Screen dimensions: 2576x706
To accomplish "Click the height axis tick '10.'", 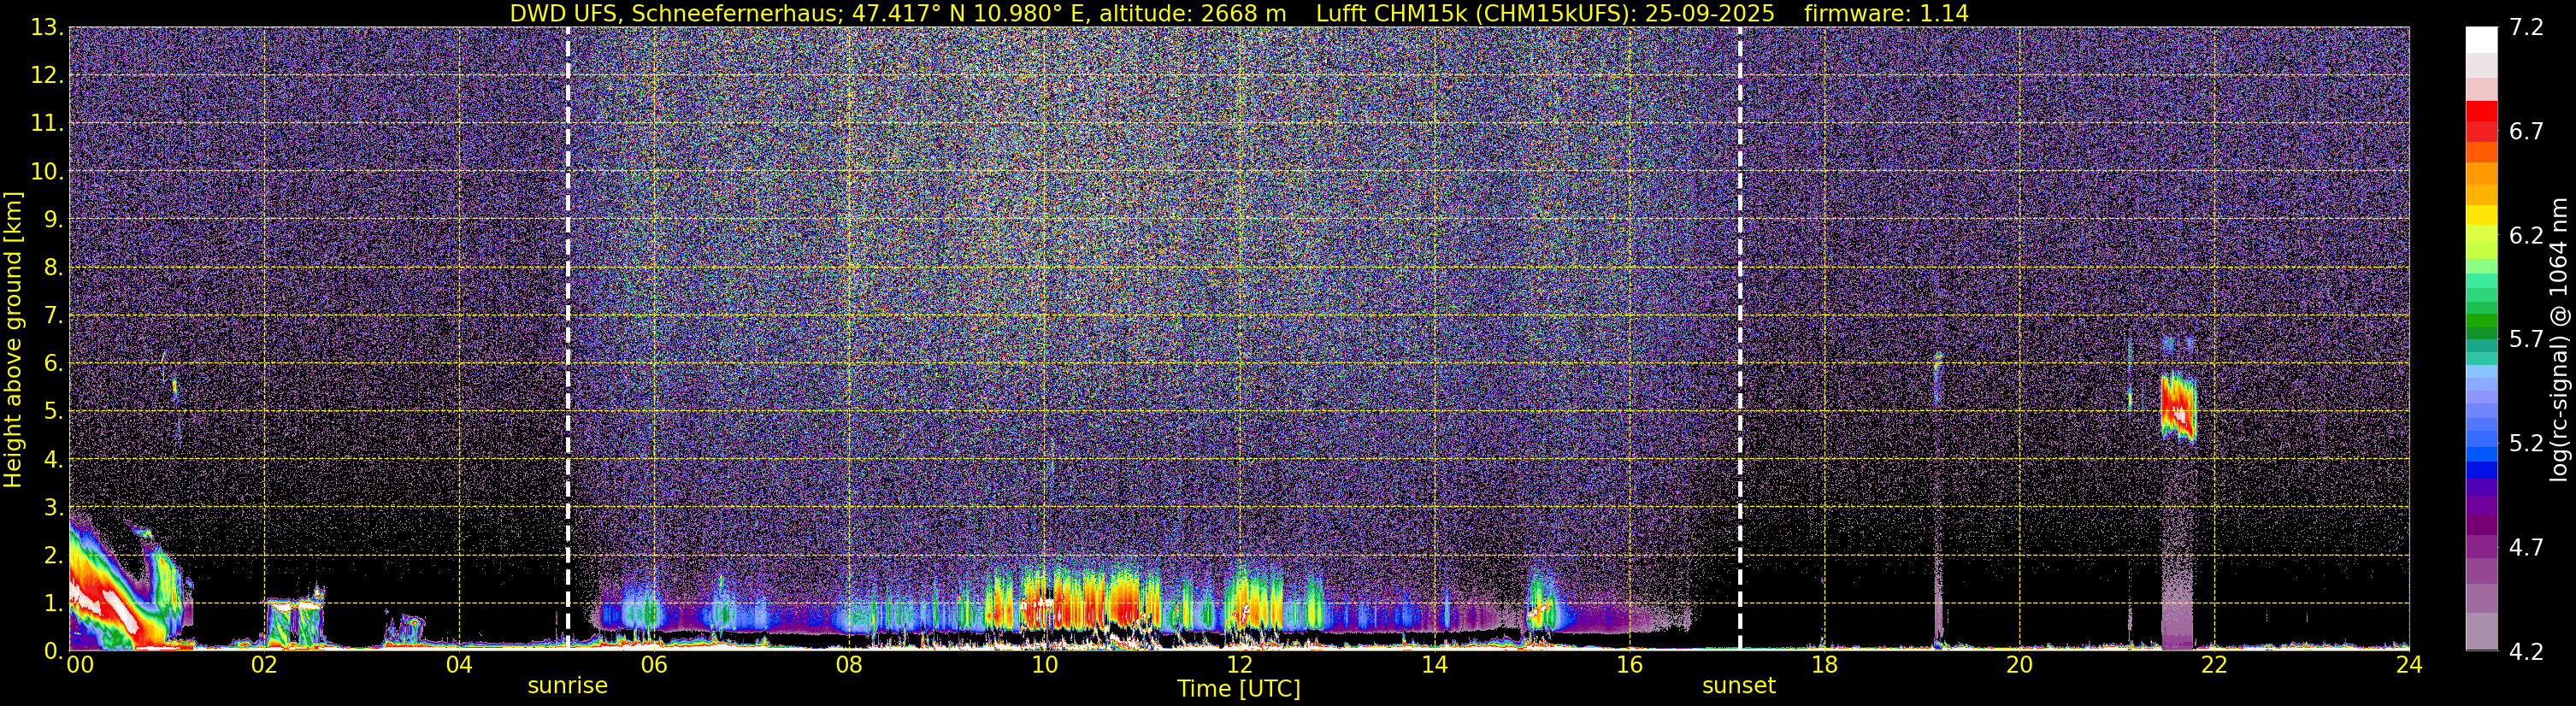I will 46,171.
